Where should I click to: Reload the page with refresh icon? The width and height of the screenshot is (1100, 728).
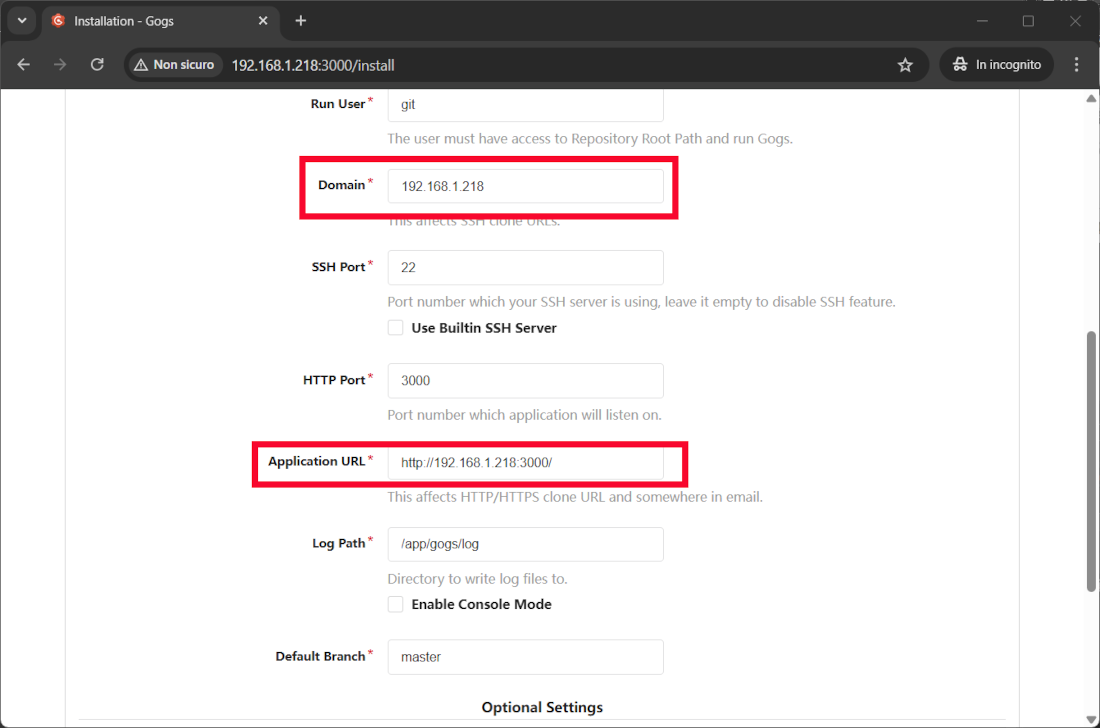(x=97, y=64)
